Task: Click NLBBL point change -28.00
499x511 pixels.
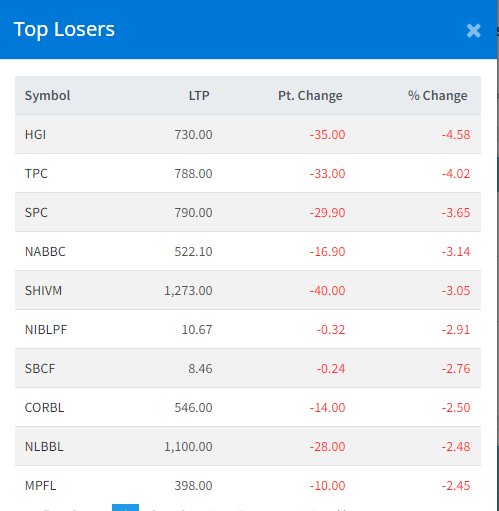Action: click(327, 447)
